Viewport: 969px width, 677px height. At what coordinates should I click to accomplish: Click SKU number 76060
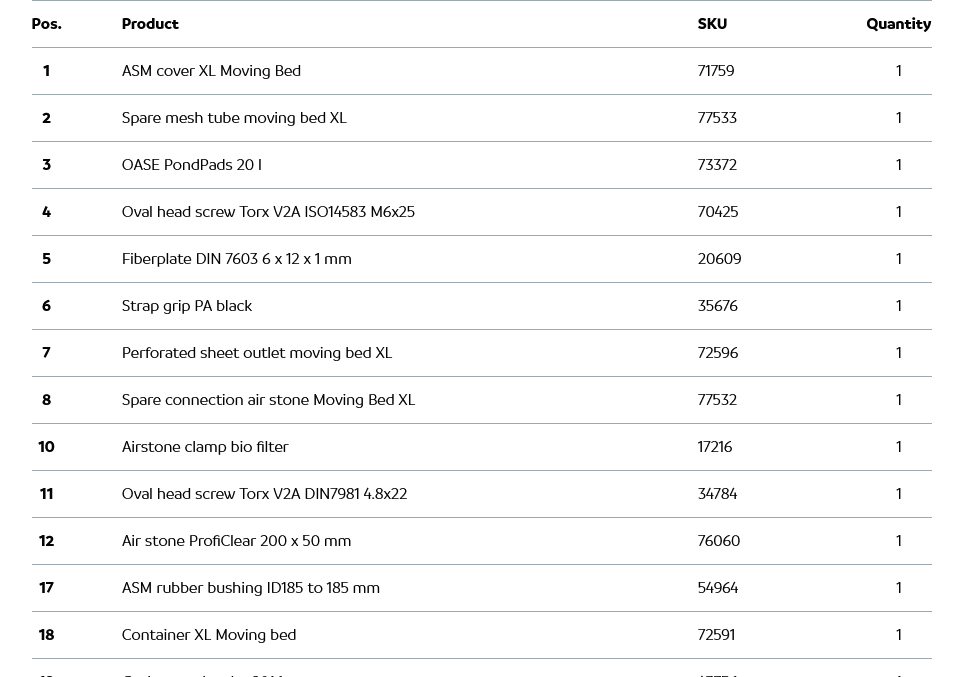click(719, 541)
